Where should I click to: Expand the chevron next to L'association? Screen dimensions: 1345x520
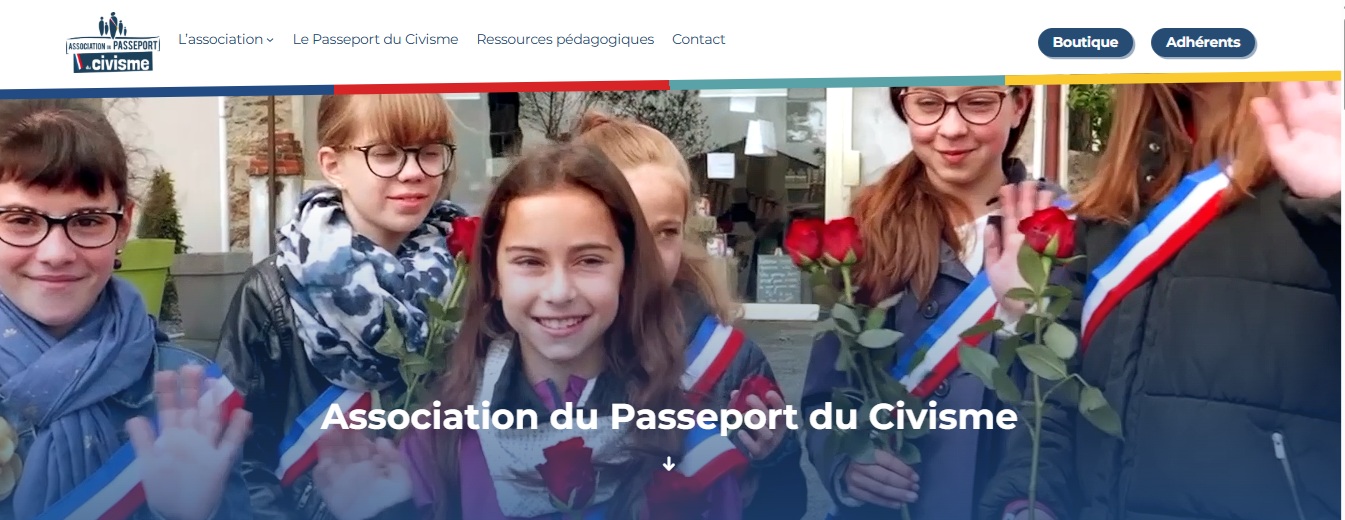[x=270, y=41]
